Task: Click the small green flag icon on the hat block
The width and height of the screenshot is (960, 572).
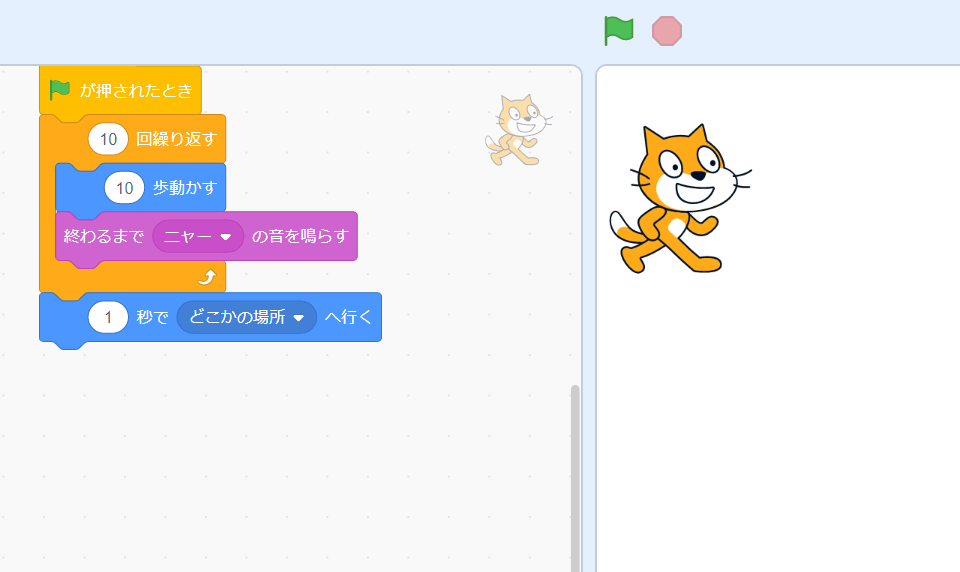Action: [59, 90]
